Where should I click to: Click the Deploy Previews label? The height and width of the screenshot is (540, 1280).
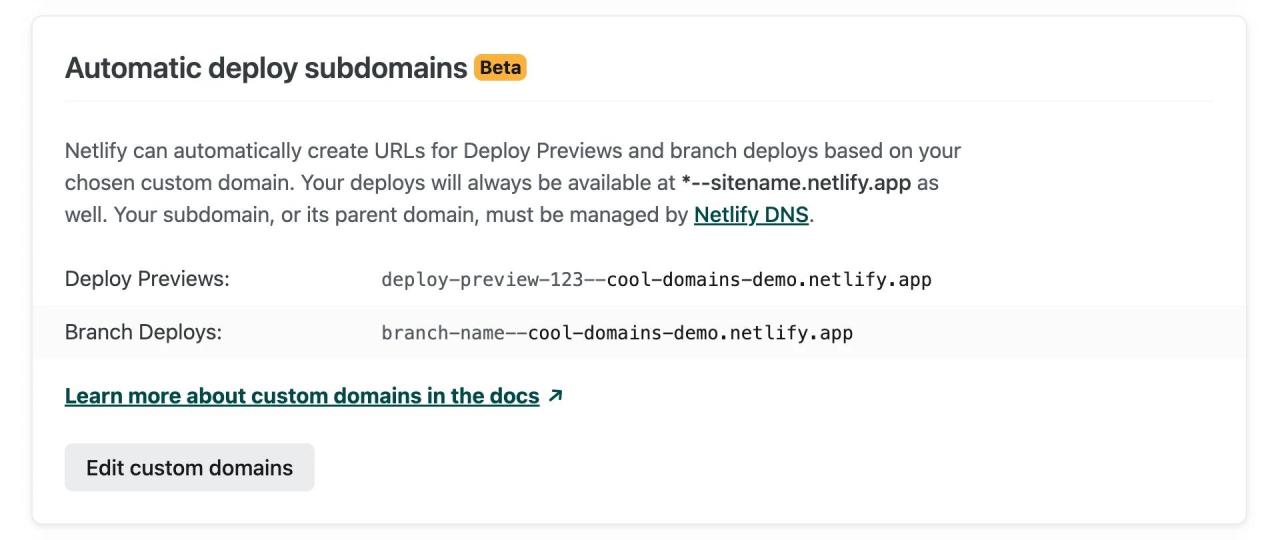tap(147, 279)
